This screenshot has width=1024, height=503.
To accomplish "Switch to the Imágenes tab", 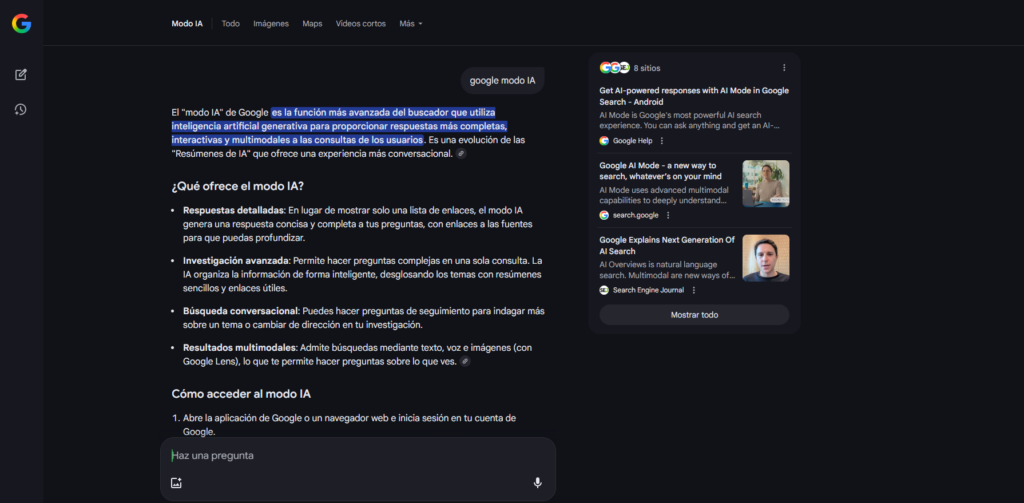I will (x=271, y=23).
